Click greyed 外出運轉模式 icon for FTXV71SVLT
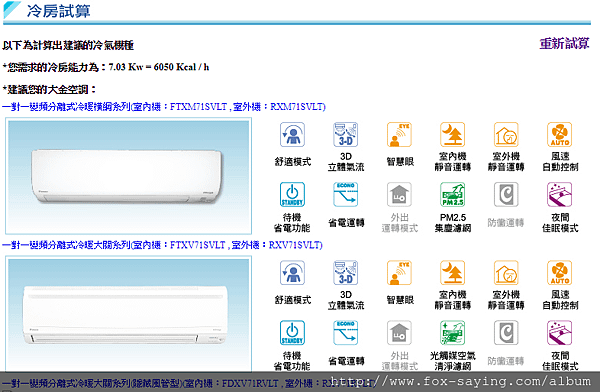Viewport: 600px width, 392px height. [x=399, y=333]
